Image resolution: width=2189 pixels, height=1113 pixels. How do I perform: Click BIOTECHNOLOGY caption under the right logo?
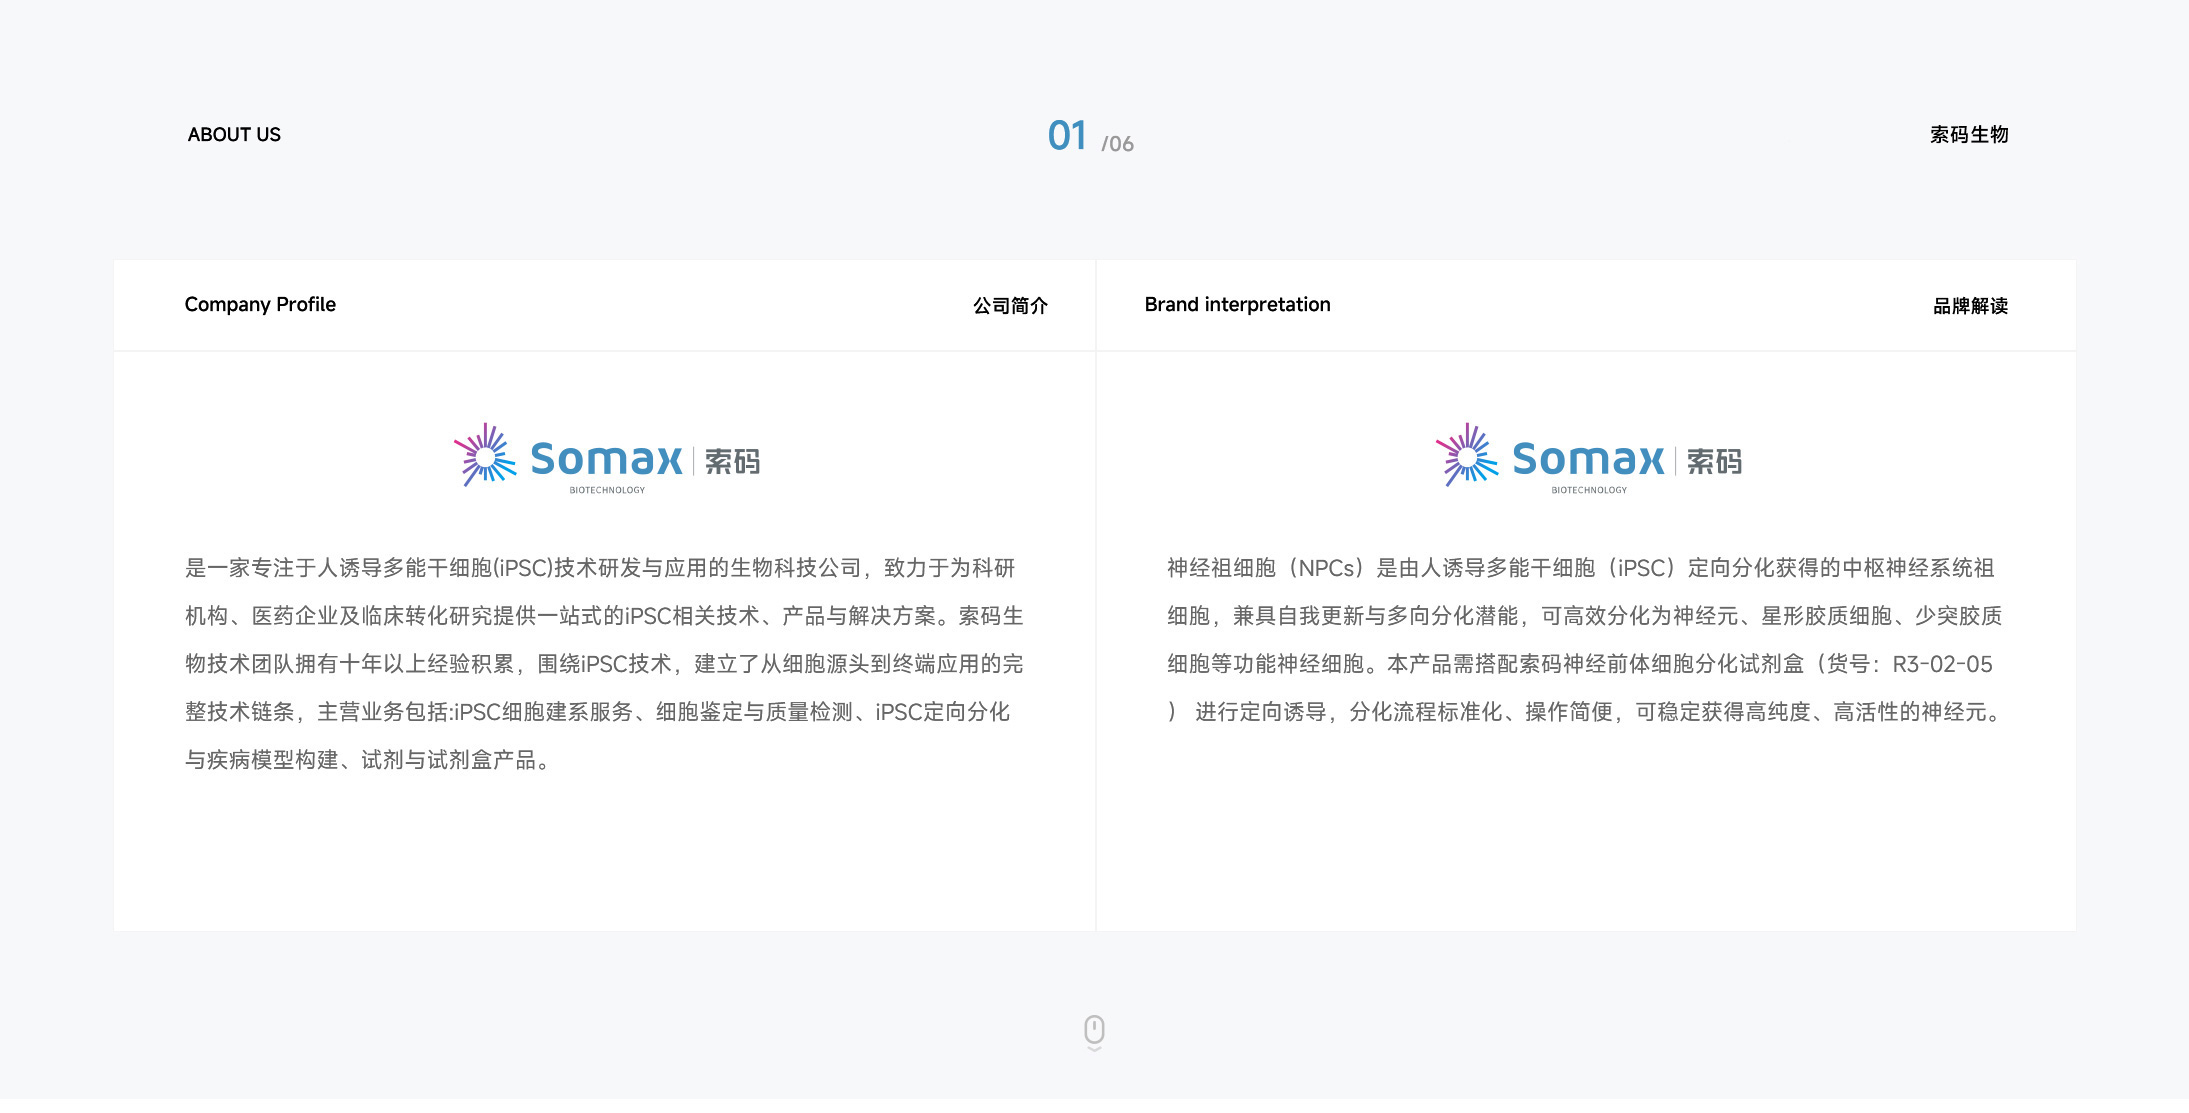point(1589,490)
